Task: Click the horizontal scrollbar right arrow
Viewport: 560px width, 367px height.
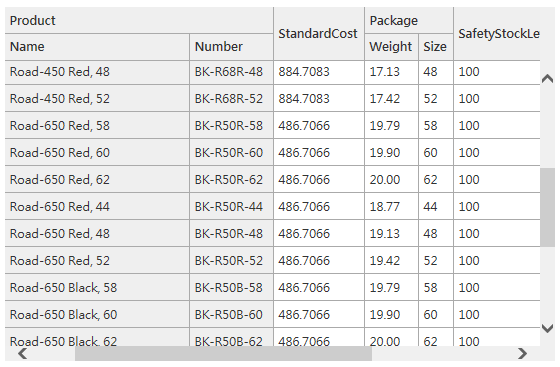Action: click(x=522, y=353)
